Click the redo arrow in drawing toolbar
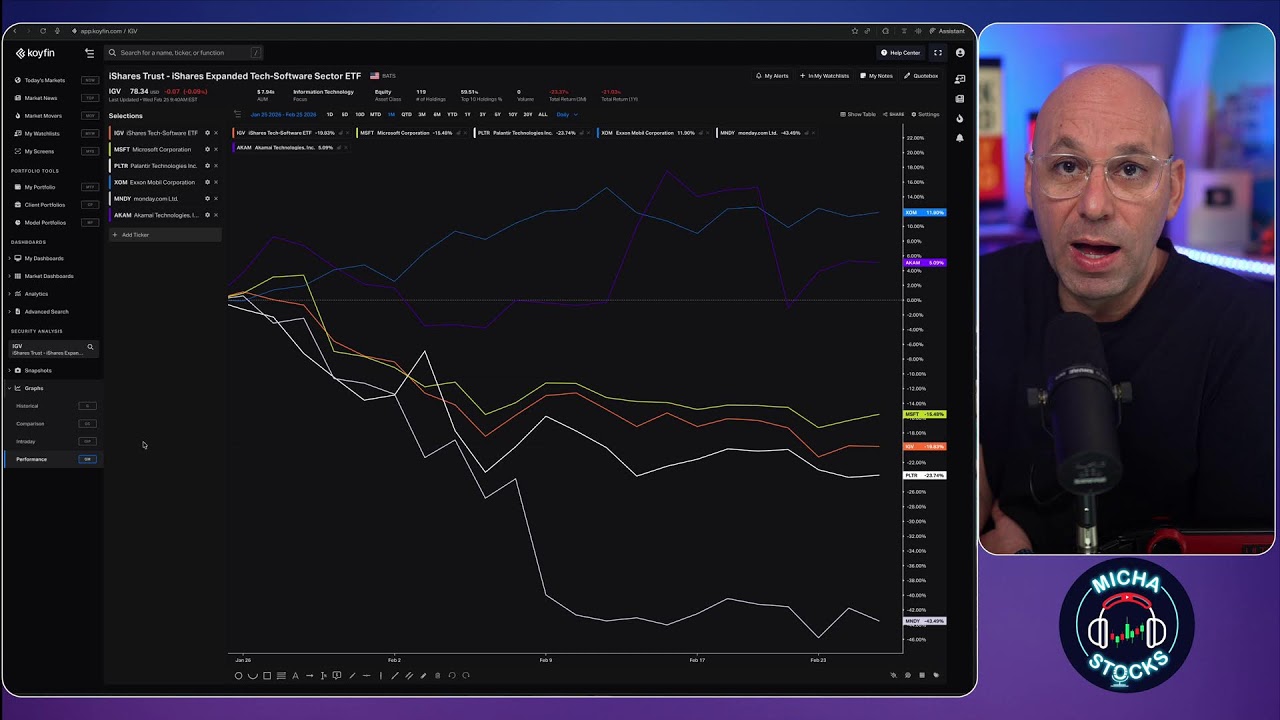The image size is (1280, 720). (x=466, y=675)
